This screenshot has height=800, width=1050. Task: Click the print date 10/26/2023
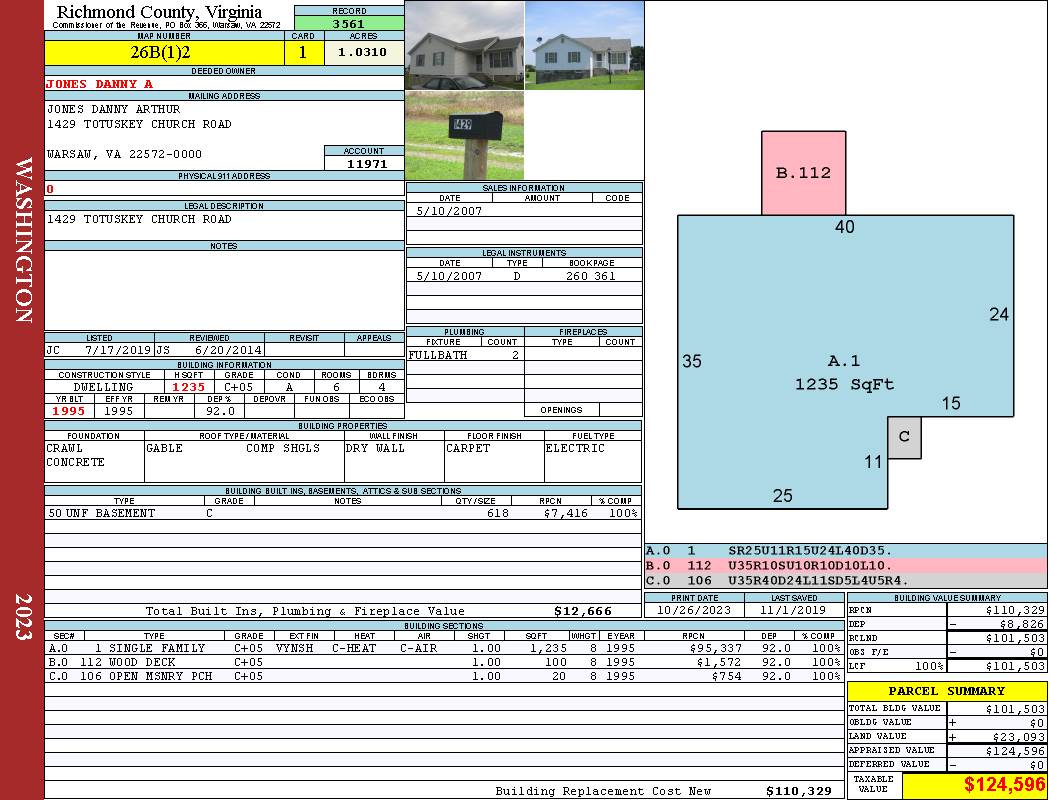pyautogui.click(x=694, y=611)
